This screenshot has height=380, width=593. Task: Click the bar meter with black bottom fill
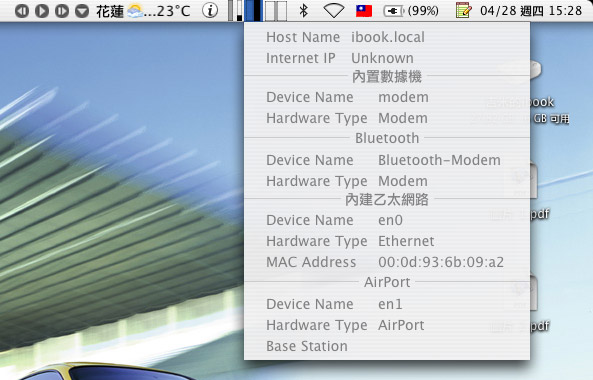coord(239,11)
